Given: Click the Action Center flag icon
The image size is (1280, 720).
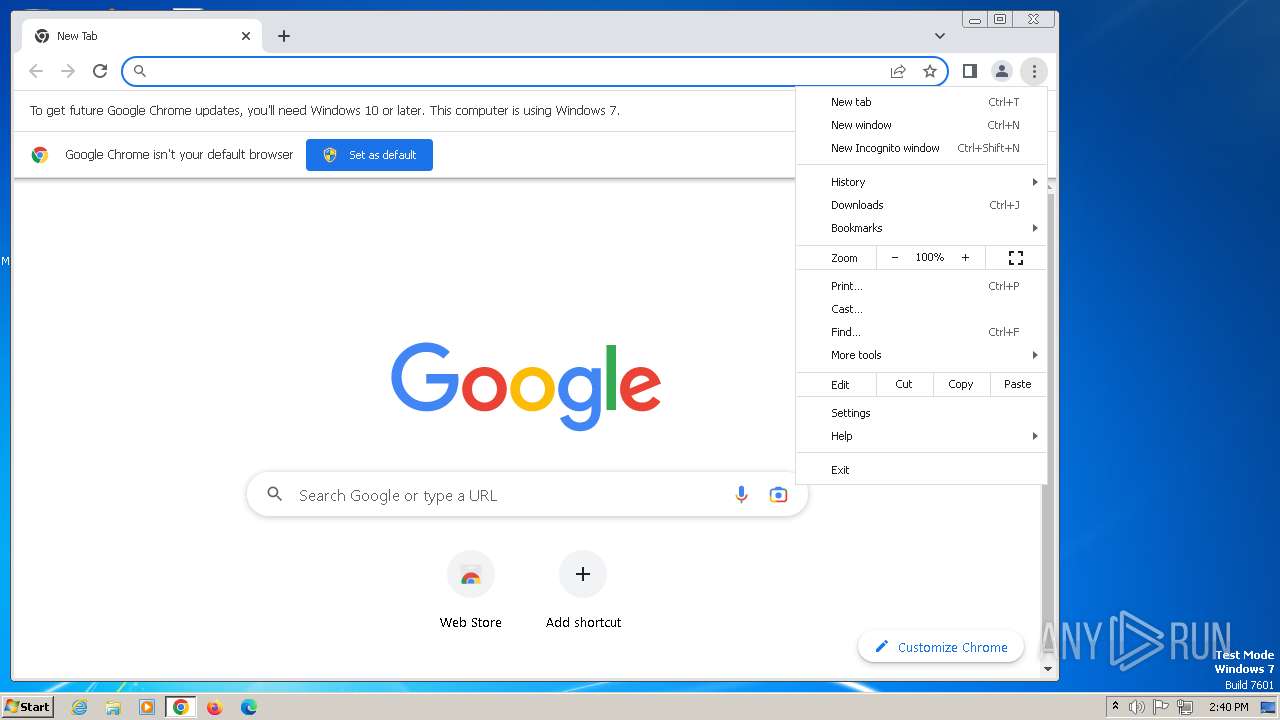Looking at the screenshot, I should [1161, 707].
